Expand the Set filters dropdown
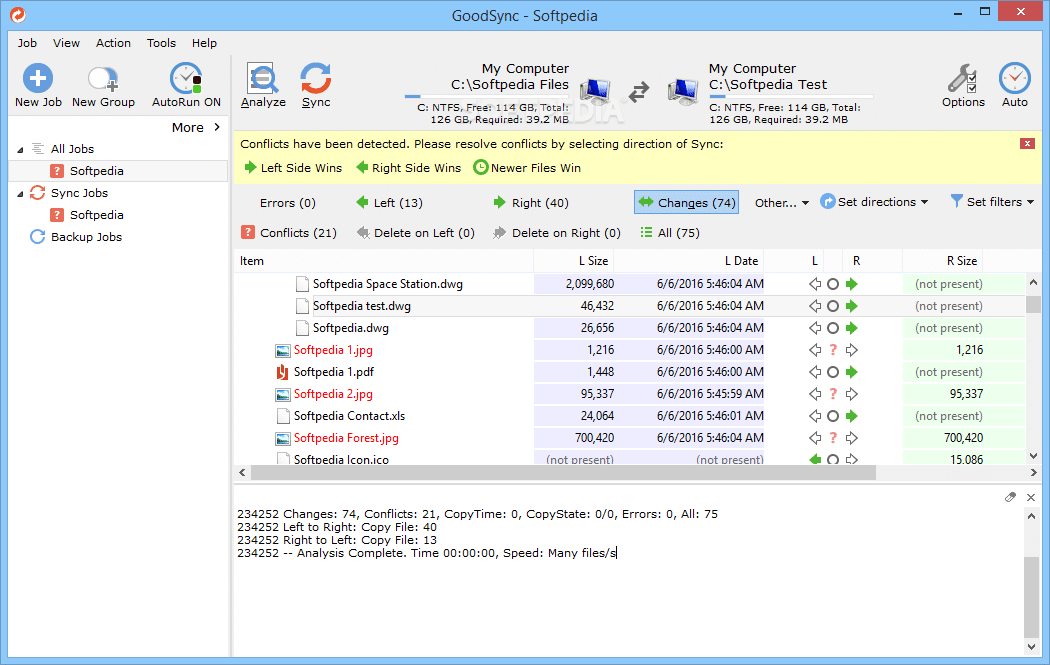This screenshot has width=1050, height=665. coord(992,202)
